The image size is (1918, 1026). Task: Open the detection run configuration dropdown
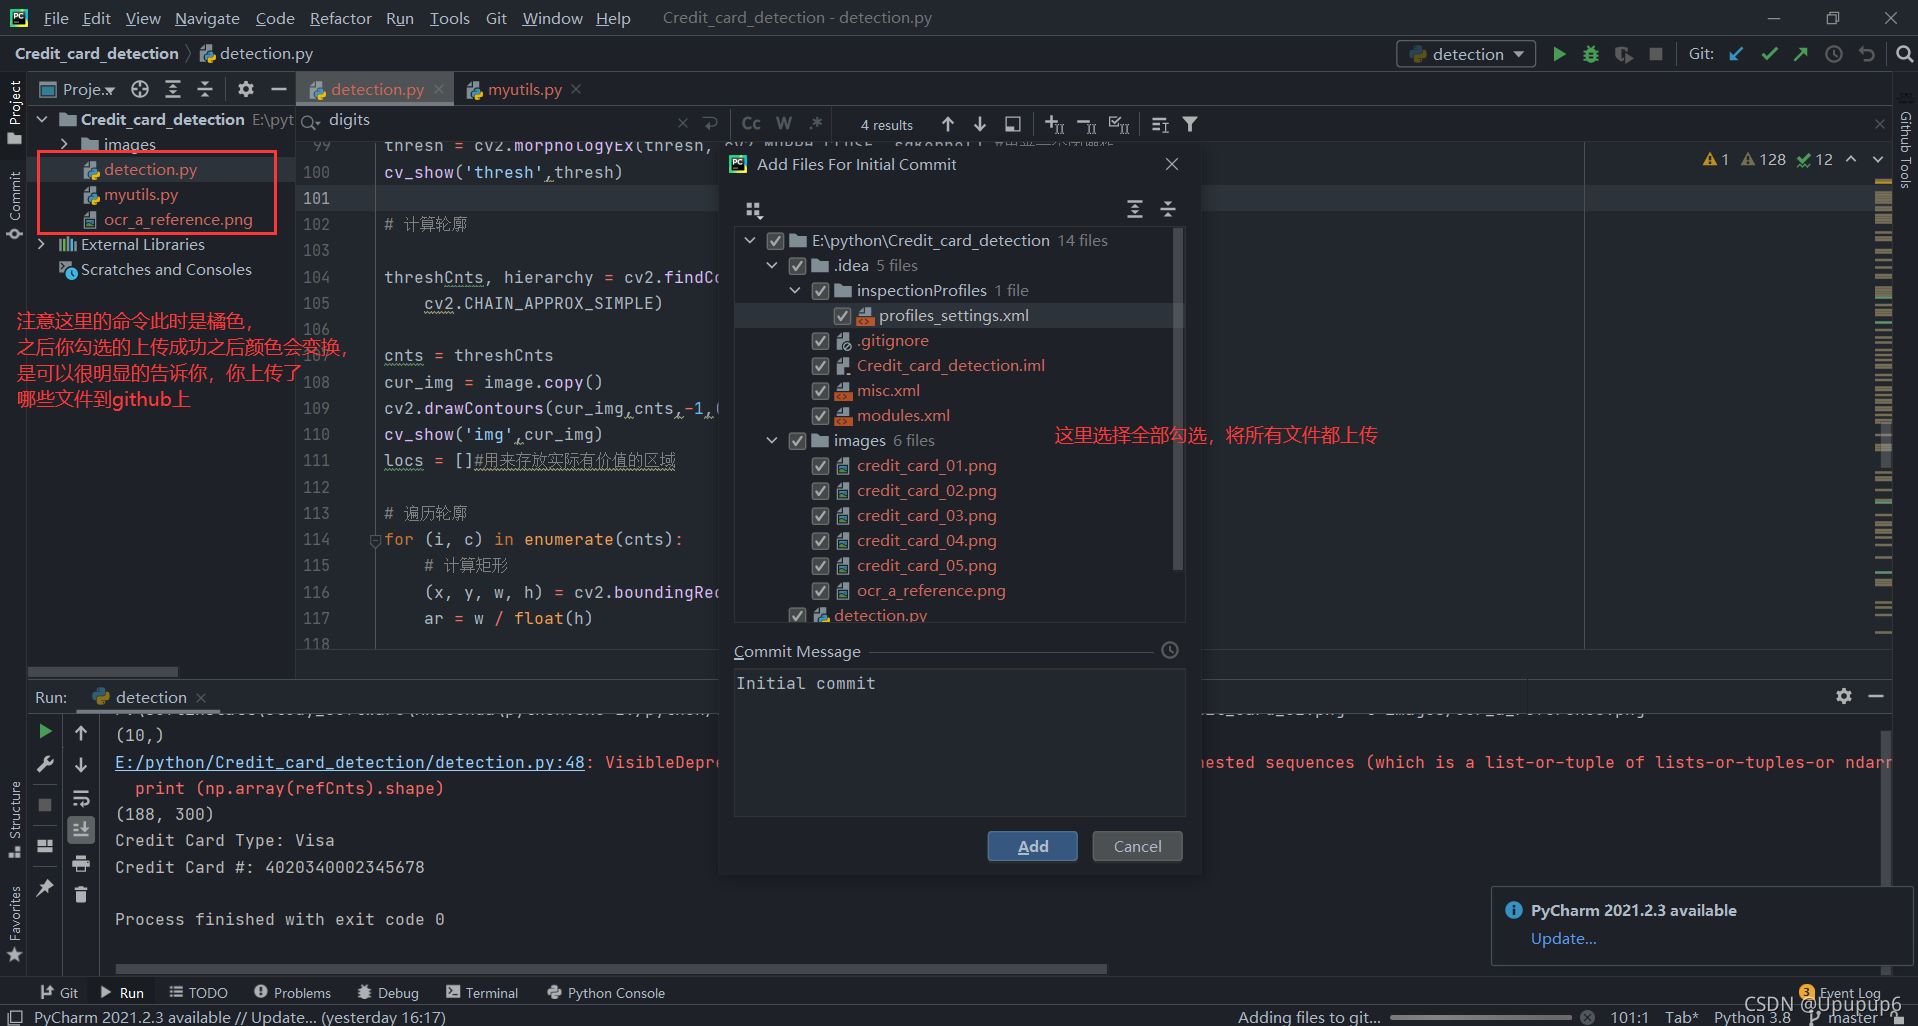click(x=1466, y=54)
